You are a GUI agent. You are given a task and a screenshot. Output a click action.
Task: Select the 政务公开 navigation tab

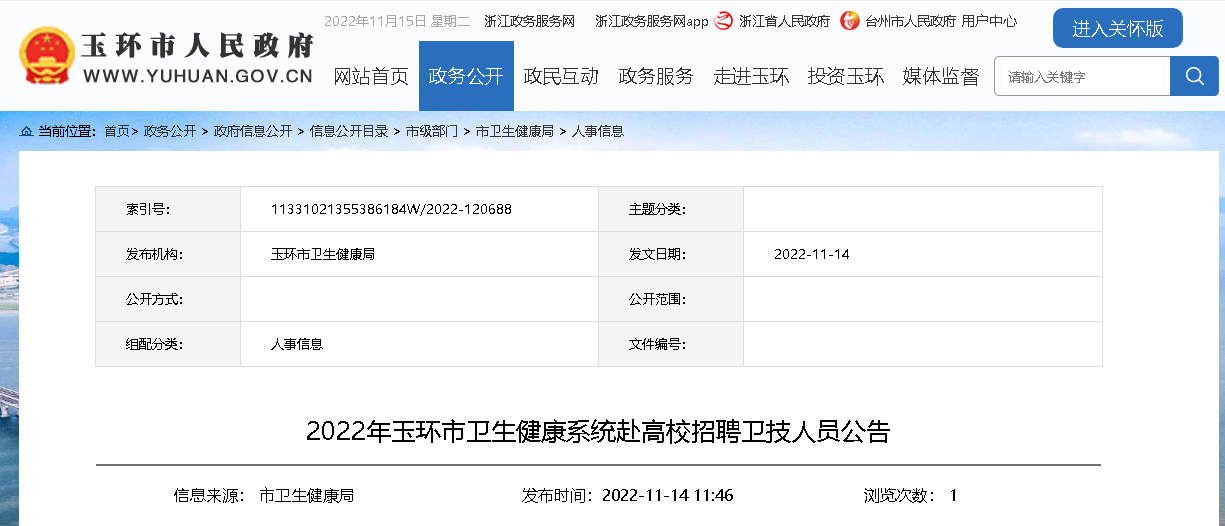pos(466,76)
